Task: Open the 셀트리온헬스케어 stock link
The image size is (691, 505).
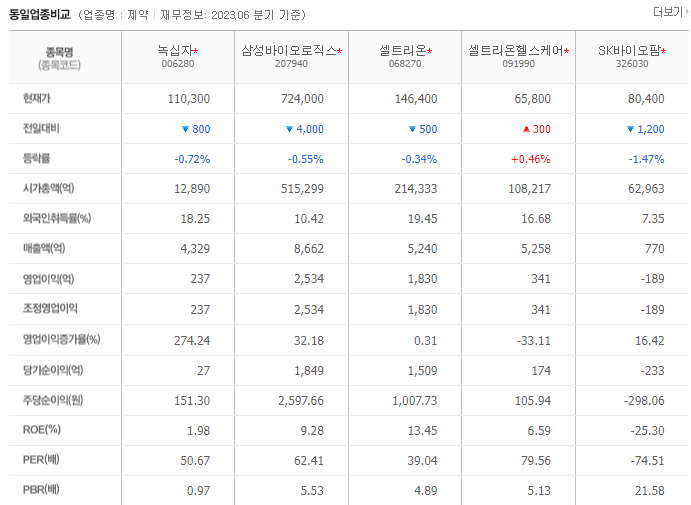Action: point(516,51)
